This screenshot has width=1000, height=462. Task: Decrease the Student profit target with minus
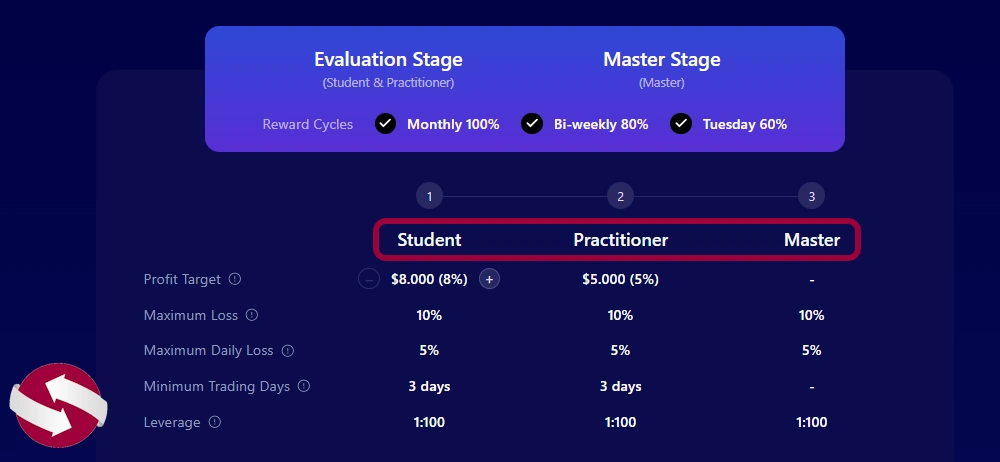click(369, 279)
